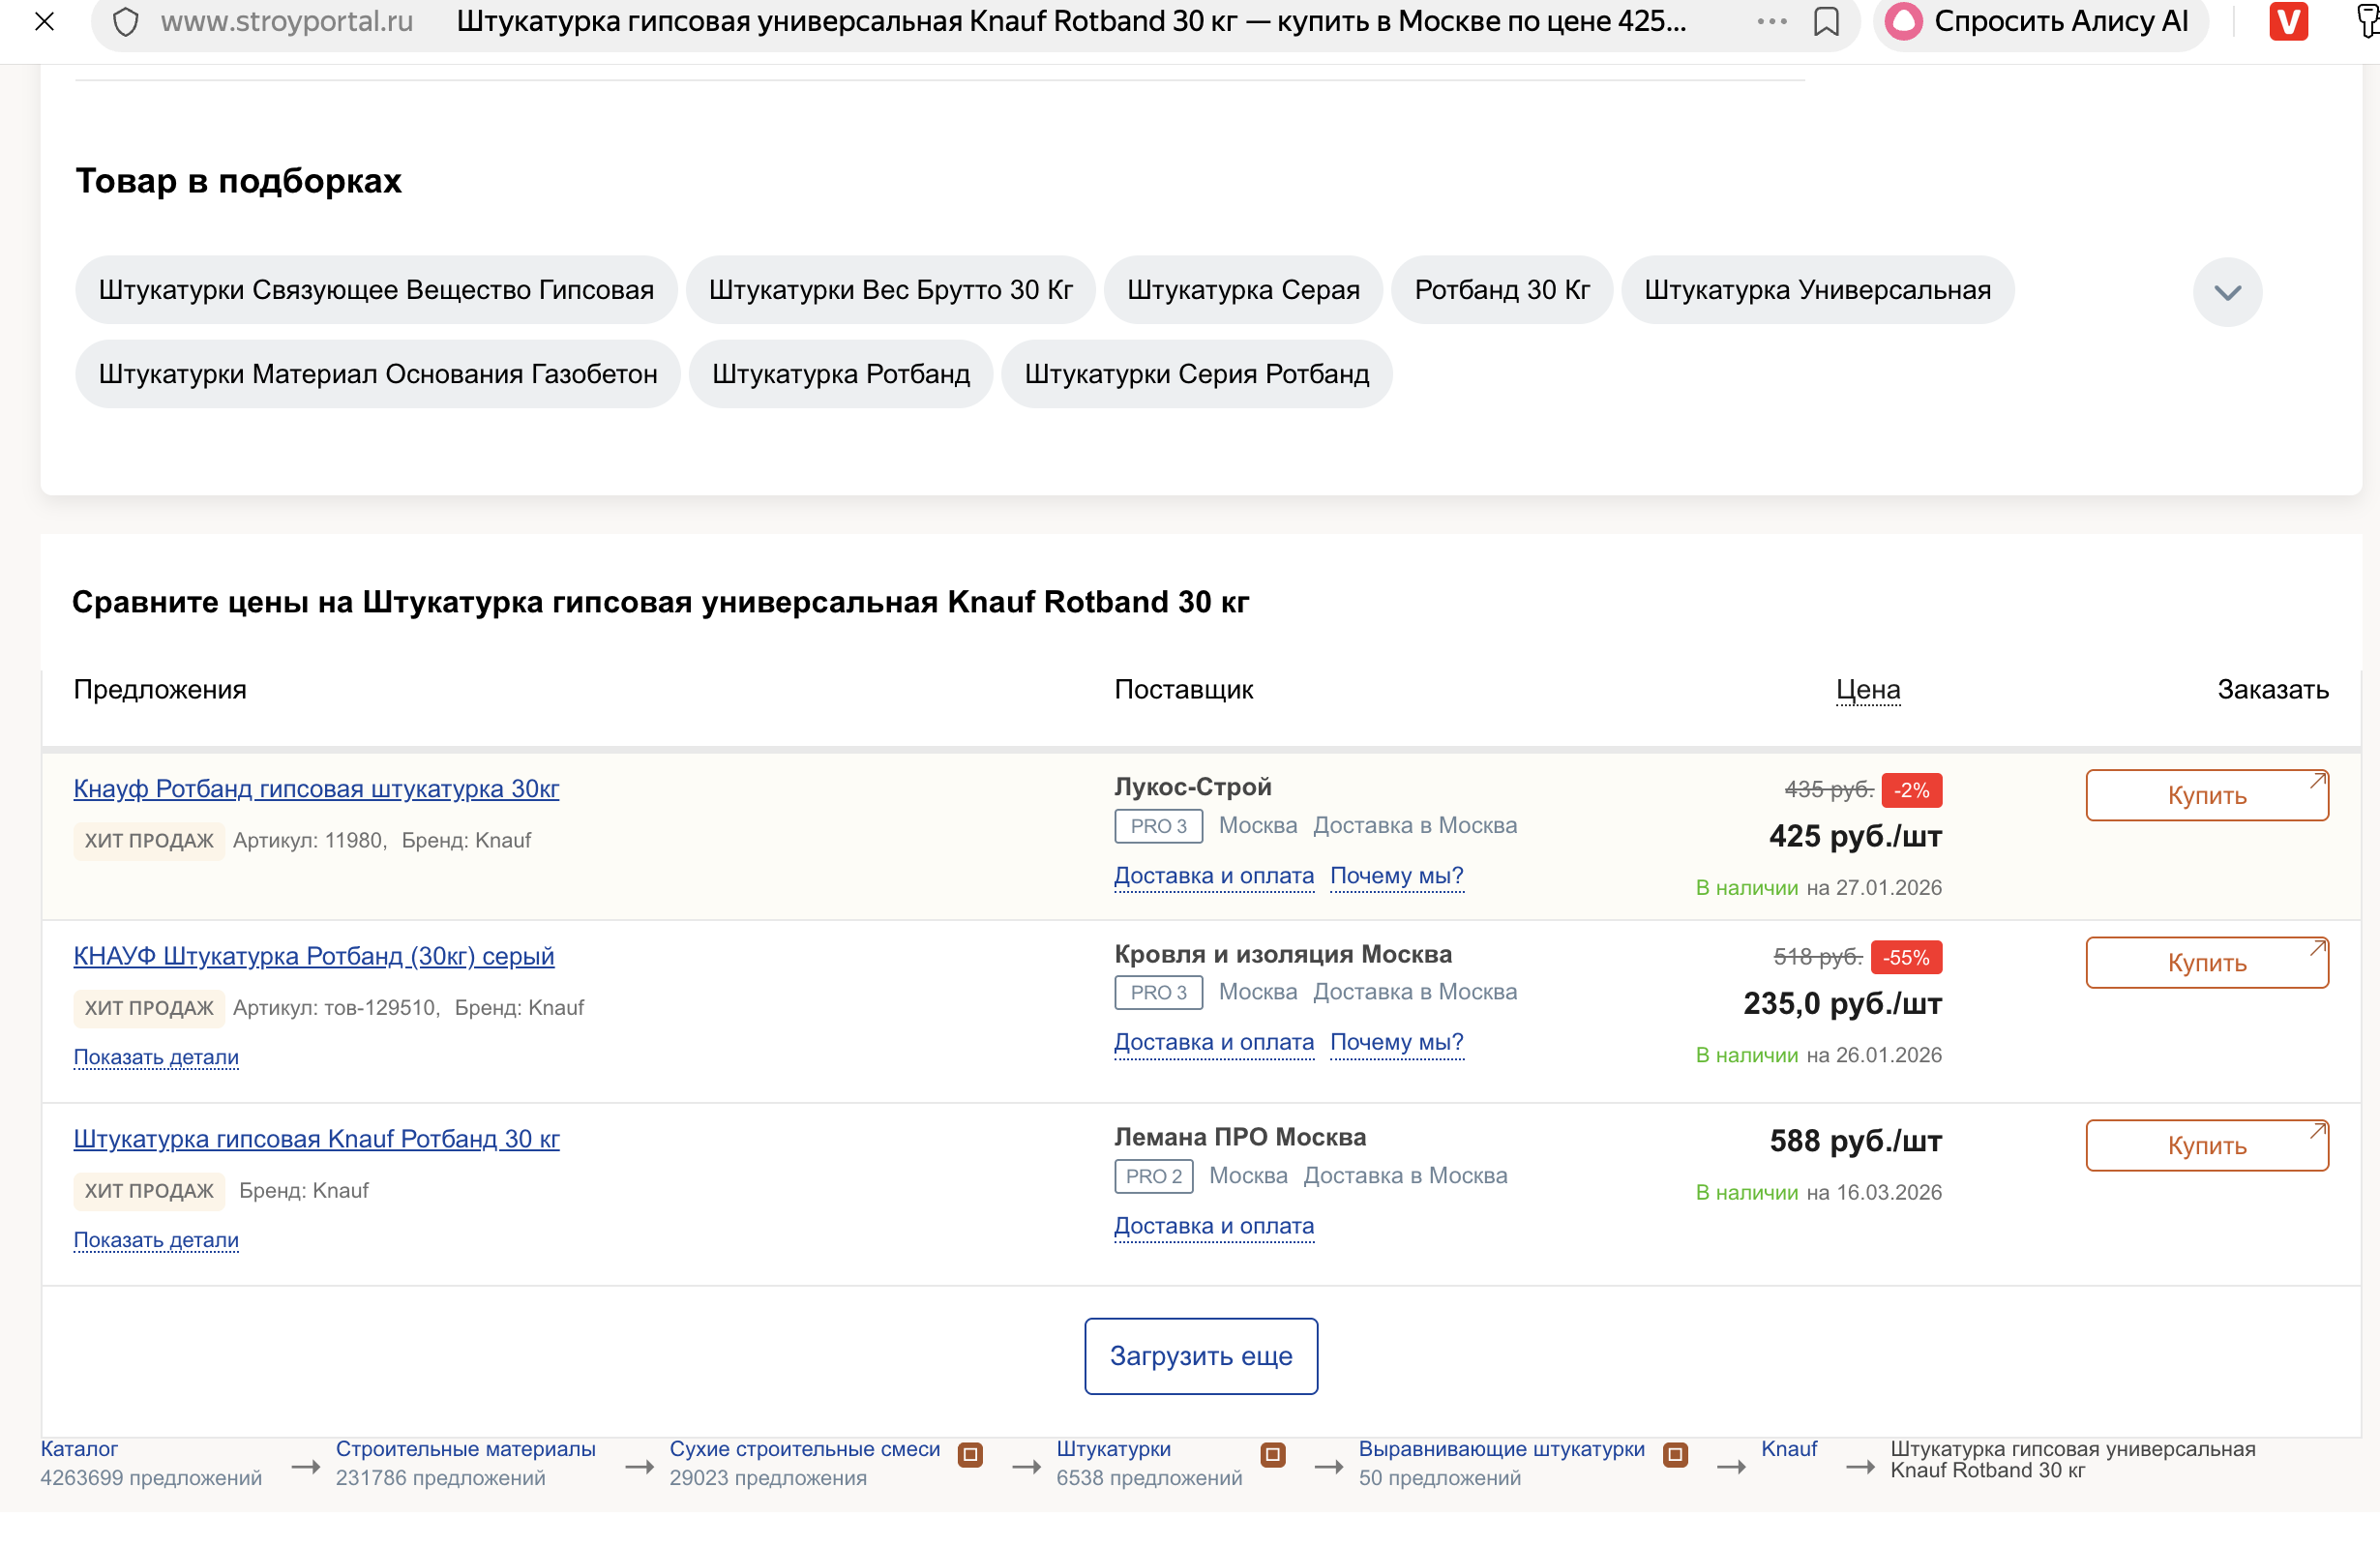The width and height of the screenshot is (2380, 1546).
Task: Click the red V browser extension icon
Action: point(2288,21)
